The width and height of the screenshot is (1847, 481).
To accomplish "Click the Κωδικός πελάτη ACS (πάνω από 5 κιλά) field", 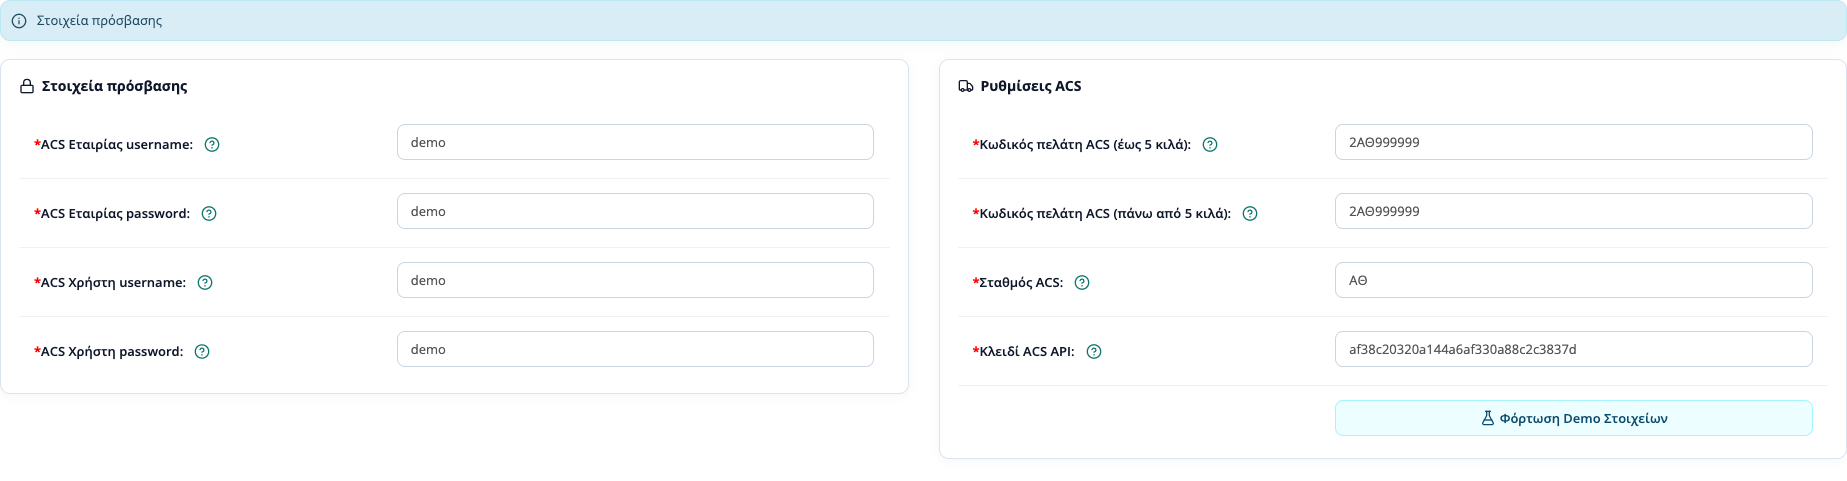I will [x=1573, y=211].
